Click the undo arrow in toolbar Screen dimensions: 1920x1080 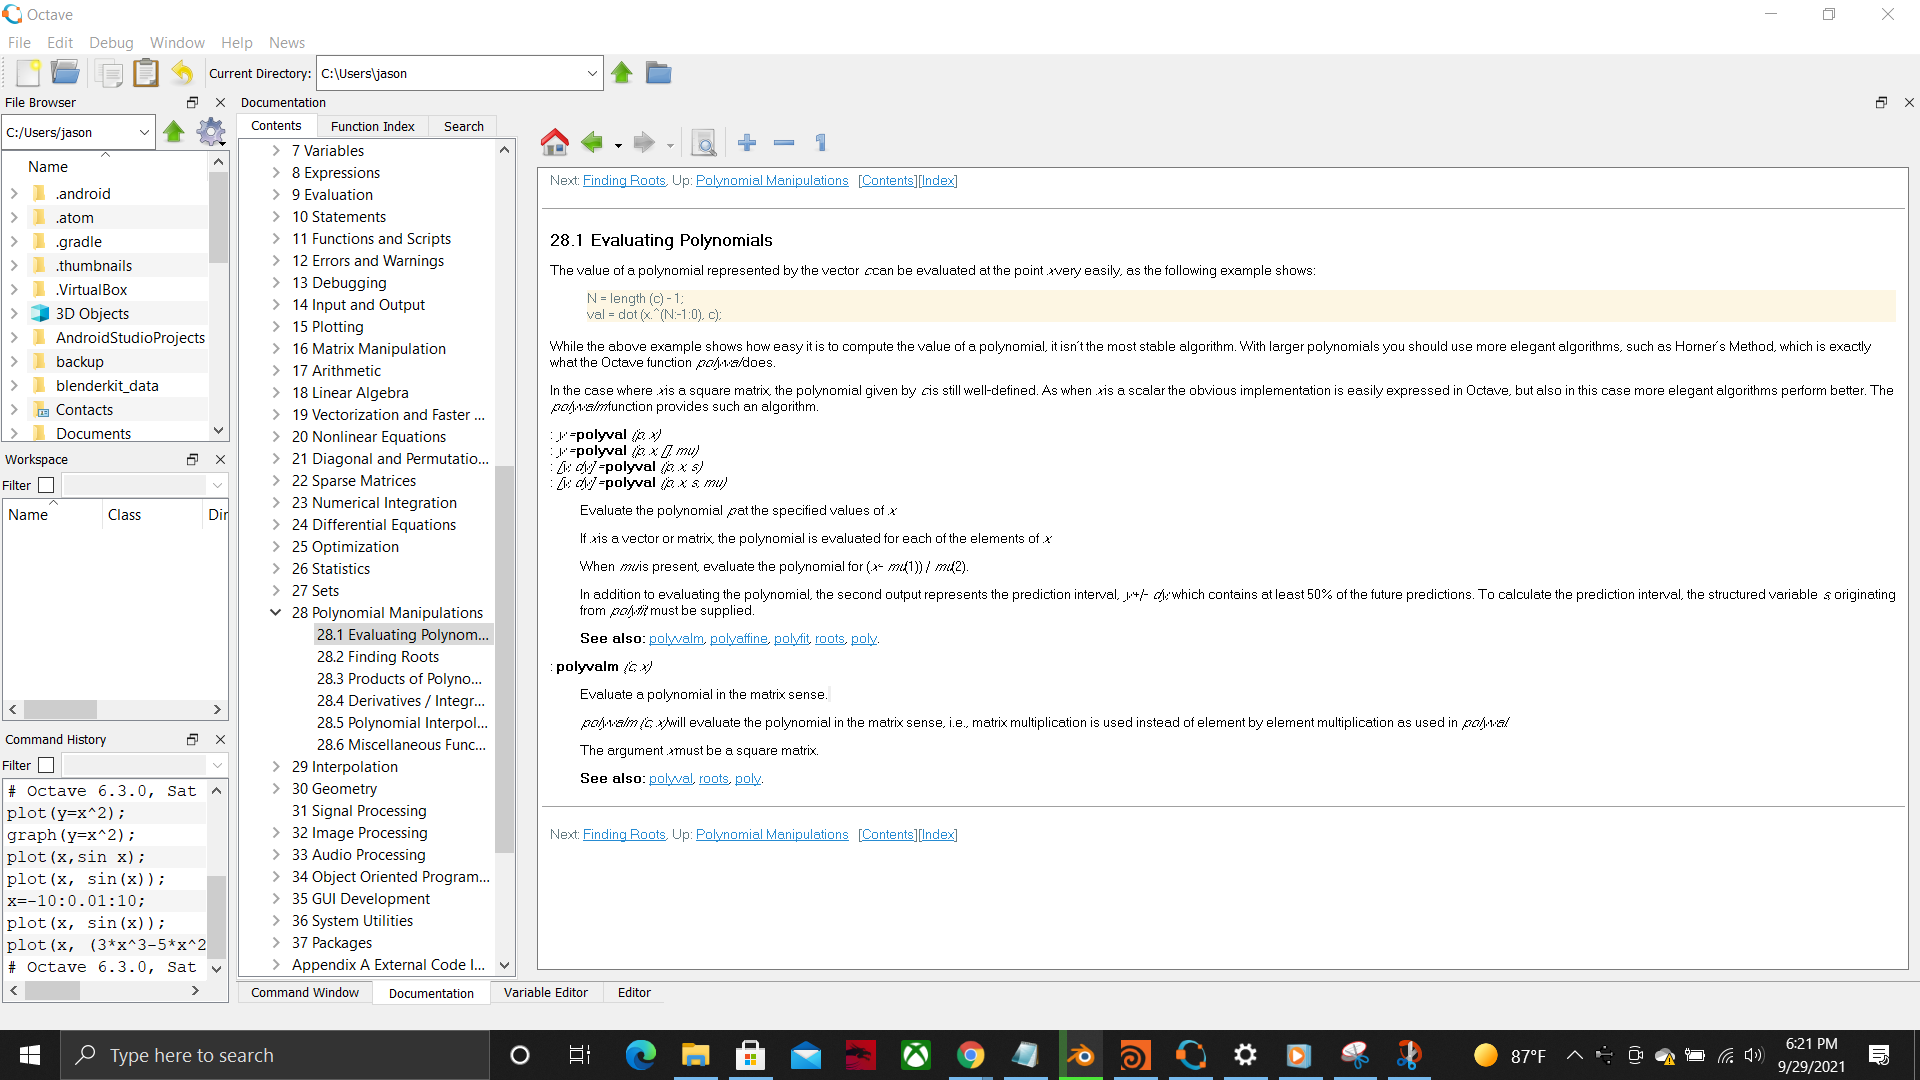182,73
